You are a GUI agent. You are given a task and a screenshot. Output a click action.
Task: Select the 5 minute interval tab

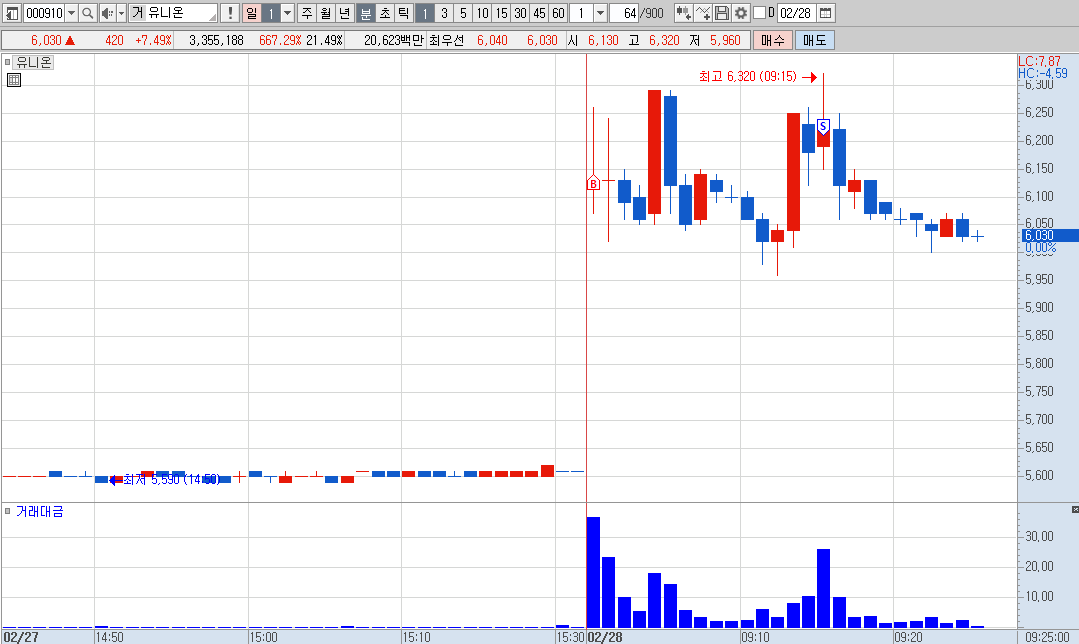(463, 13)
